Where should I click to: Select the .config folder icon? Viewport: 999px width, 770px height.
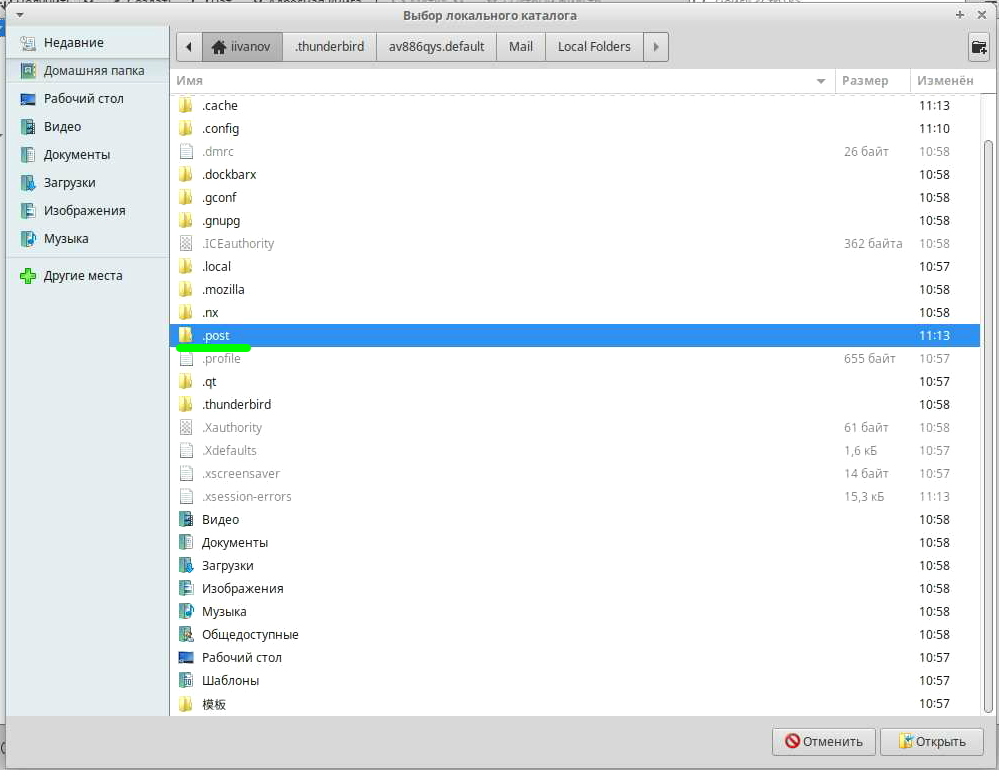click(x=185, y=129)
